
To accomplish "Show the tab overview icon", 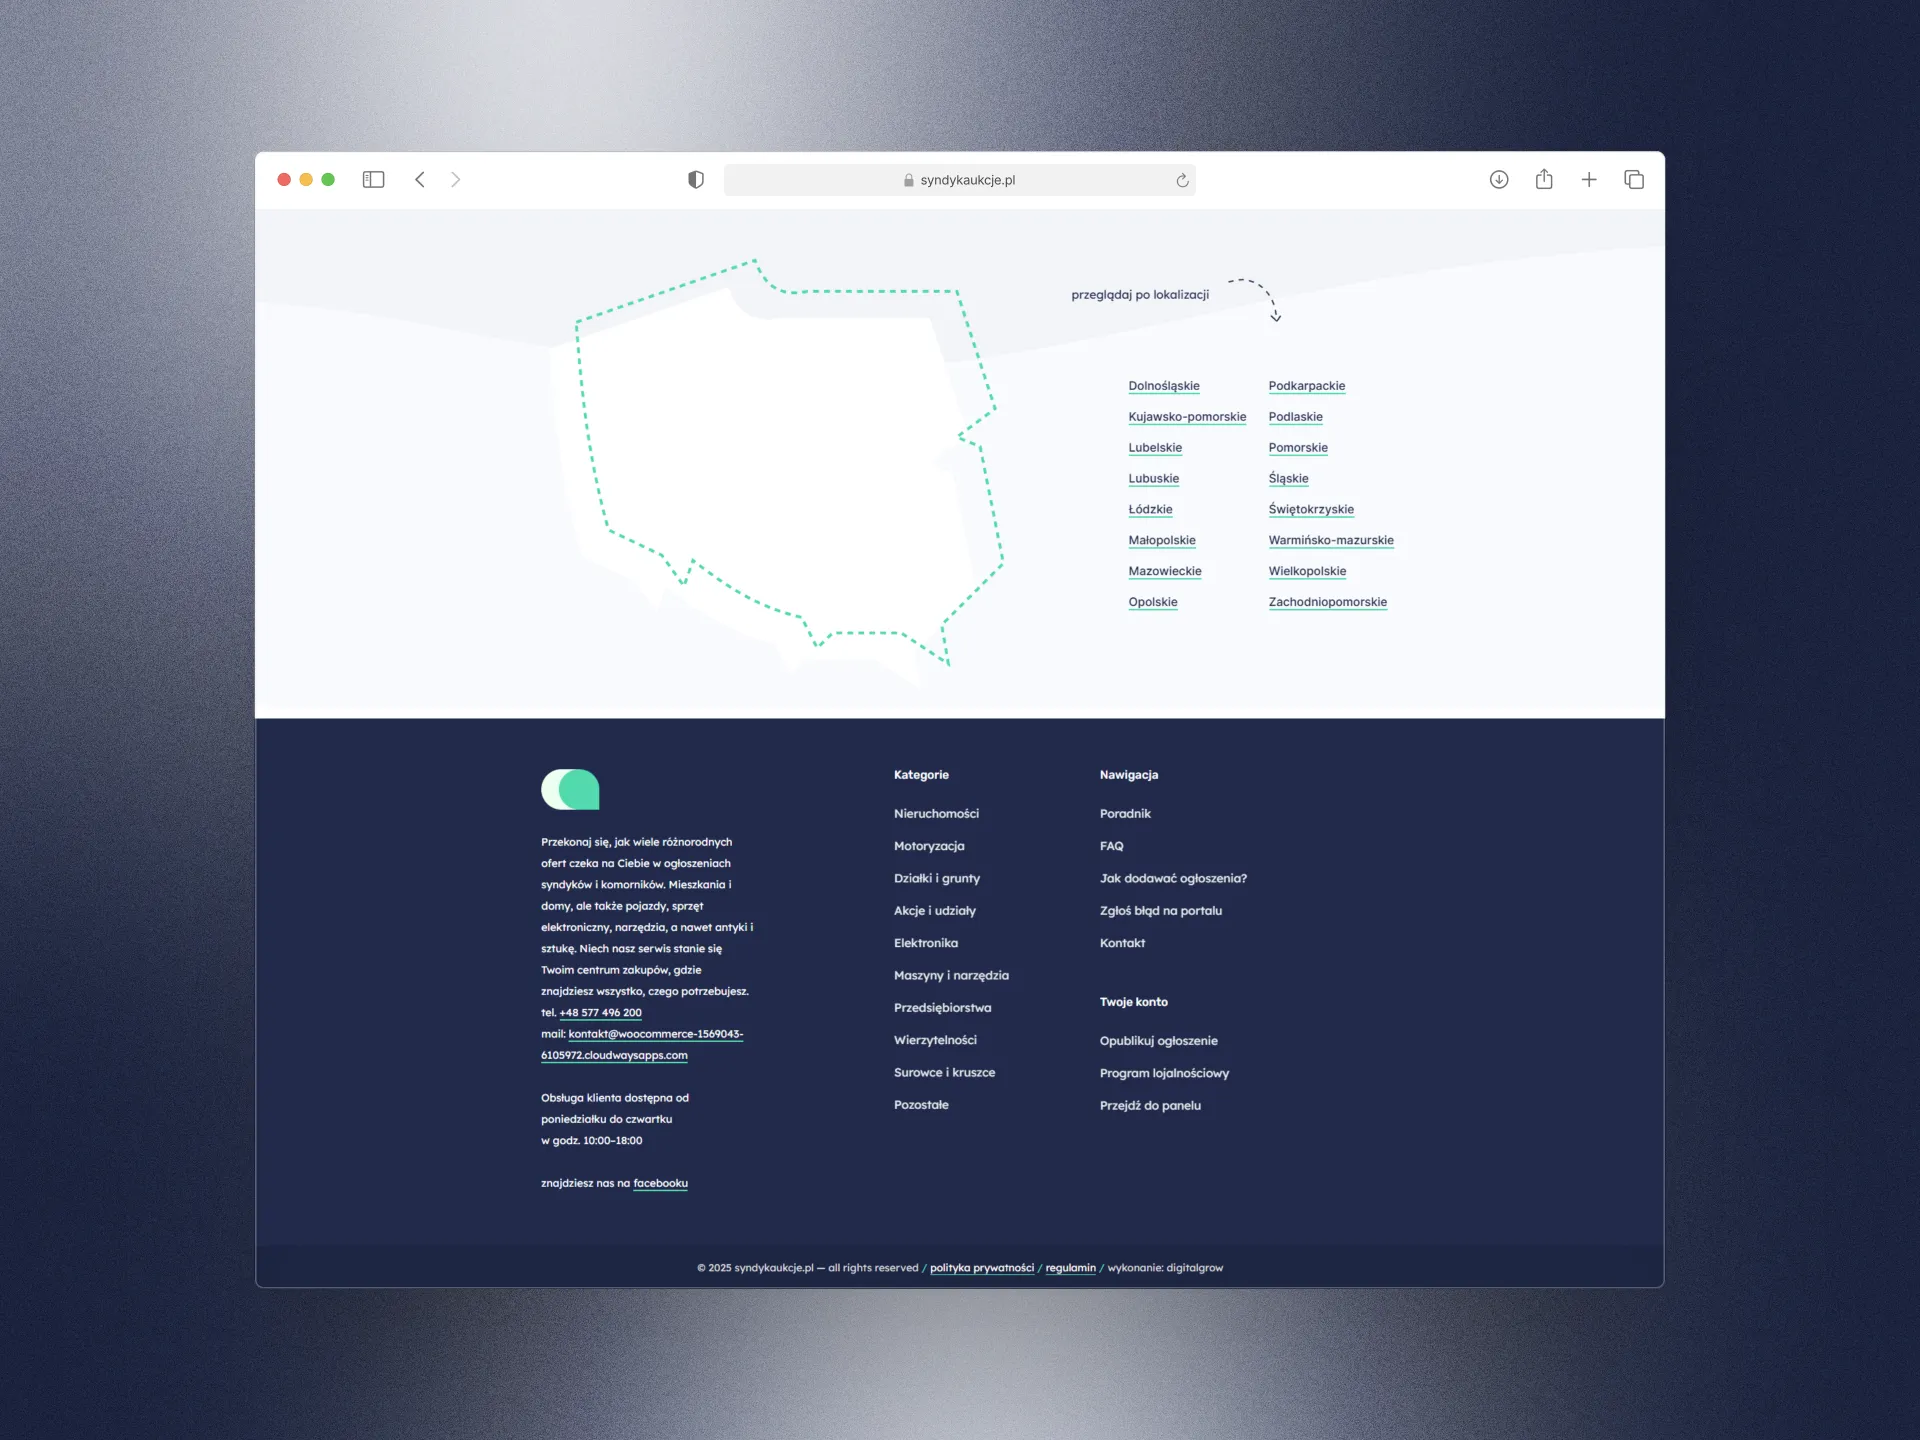I will (x=1634, y=180).
